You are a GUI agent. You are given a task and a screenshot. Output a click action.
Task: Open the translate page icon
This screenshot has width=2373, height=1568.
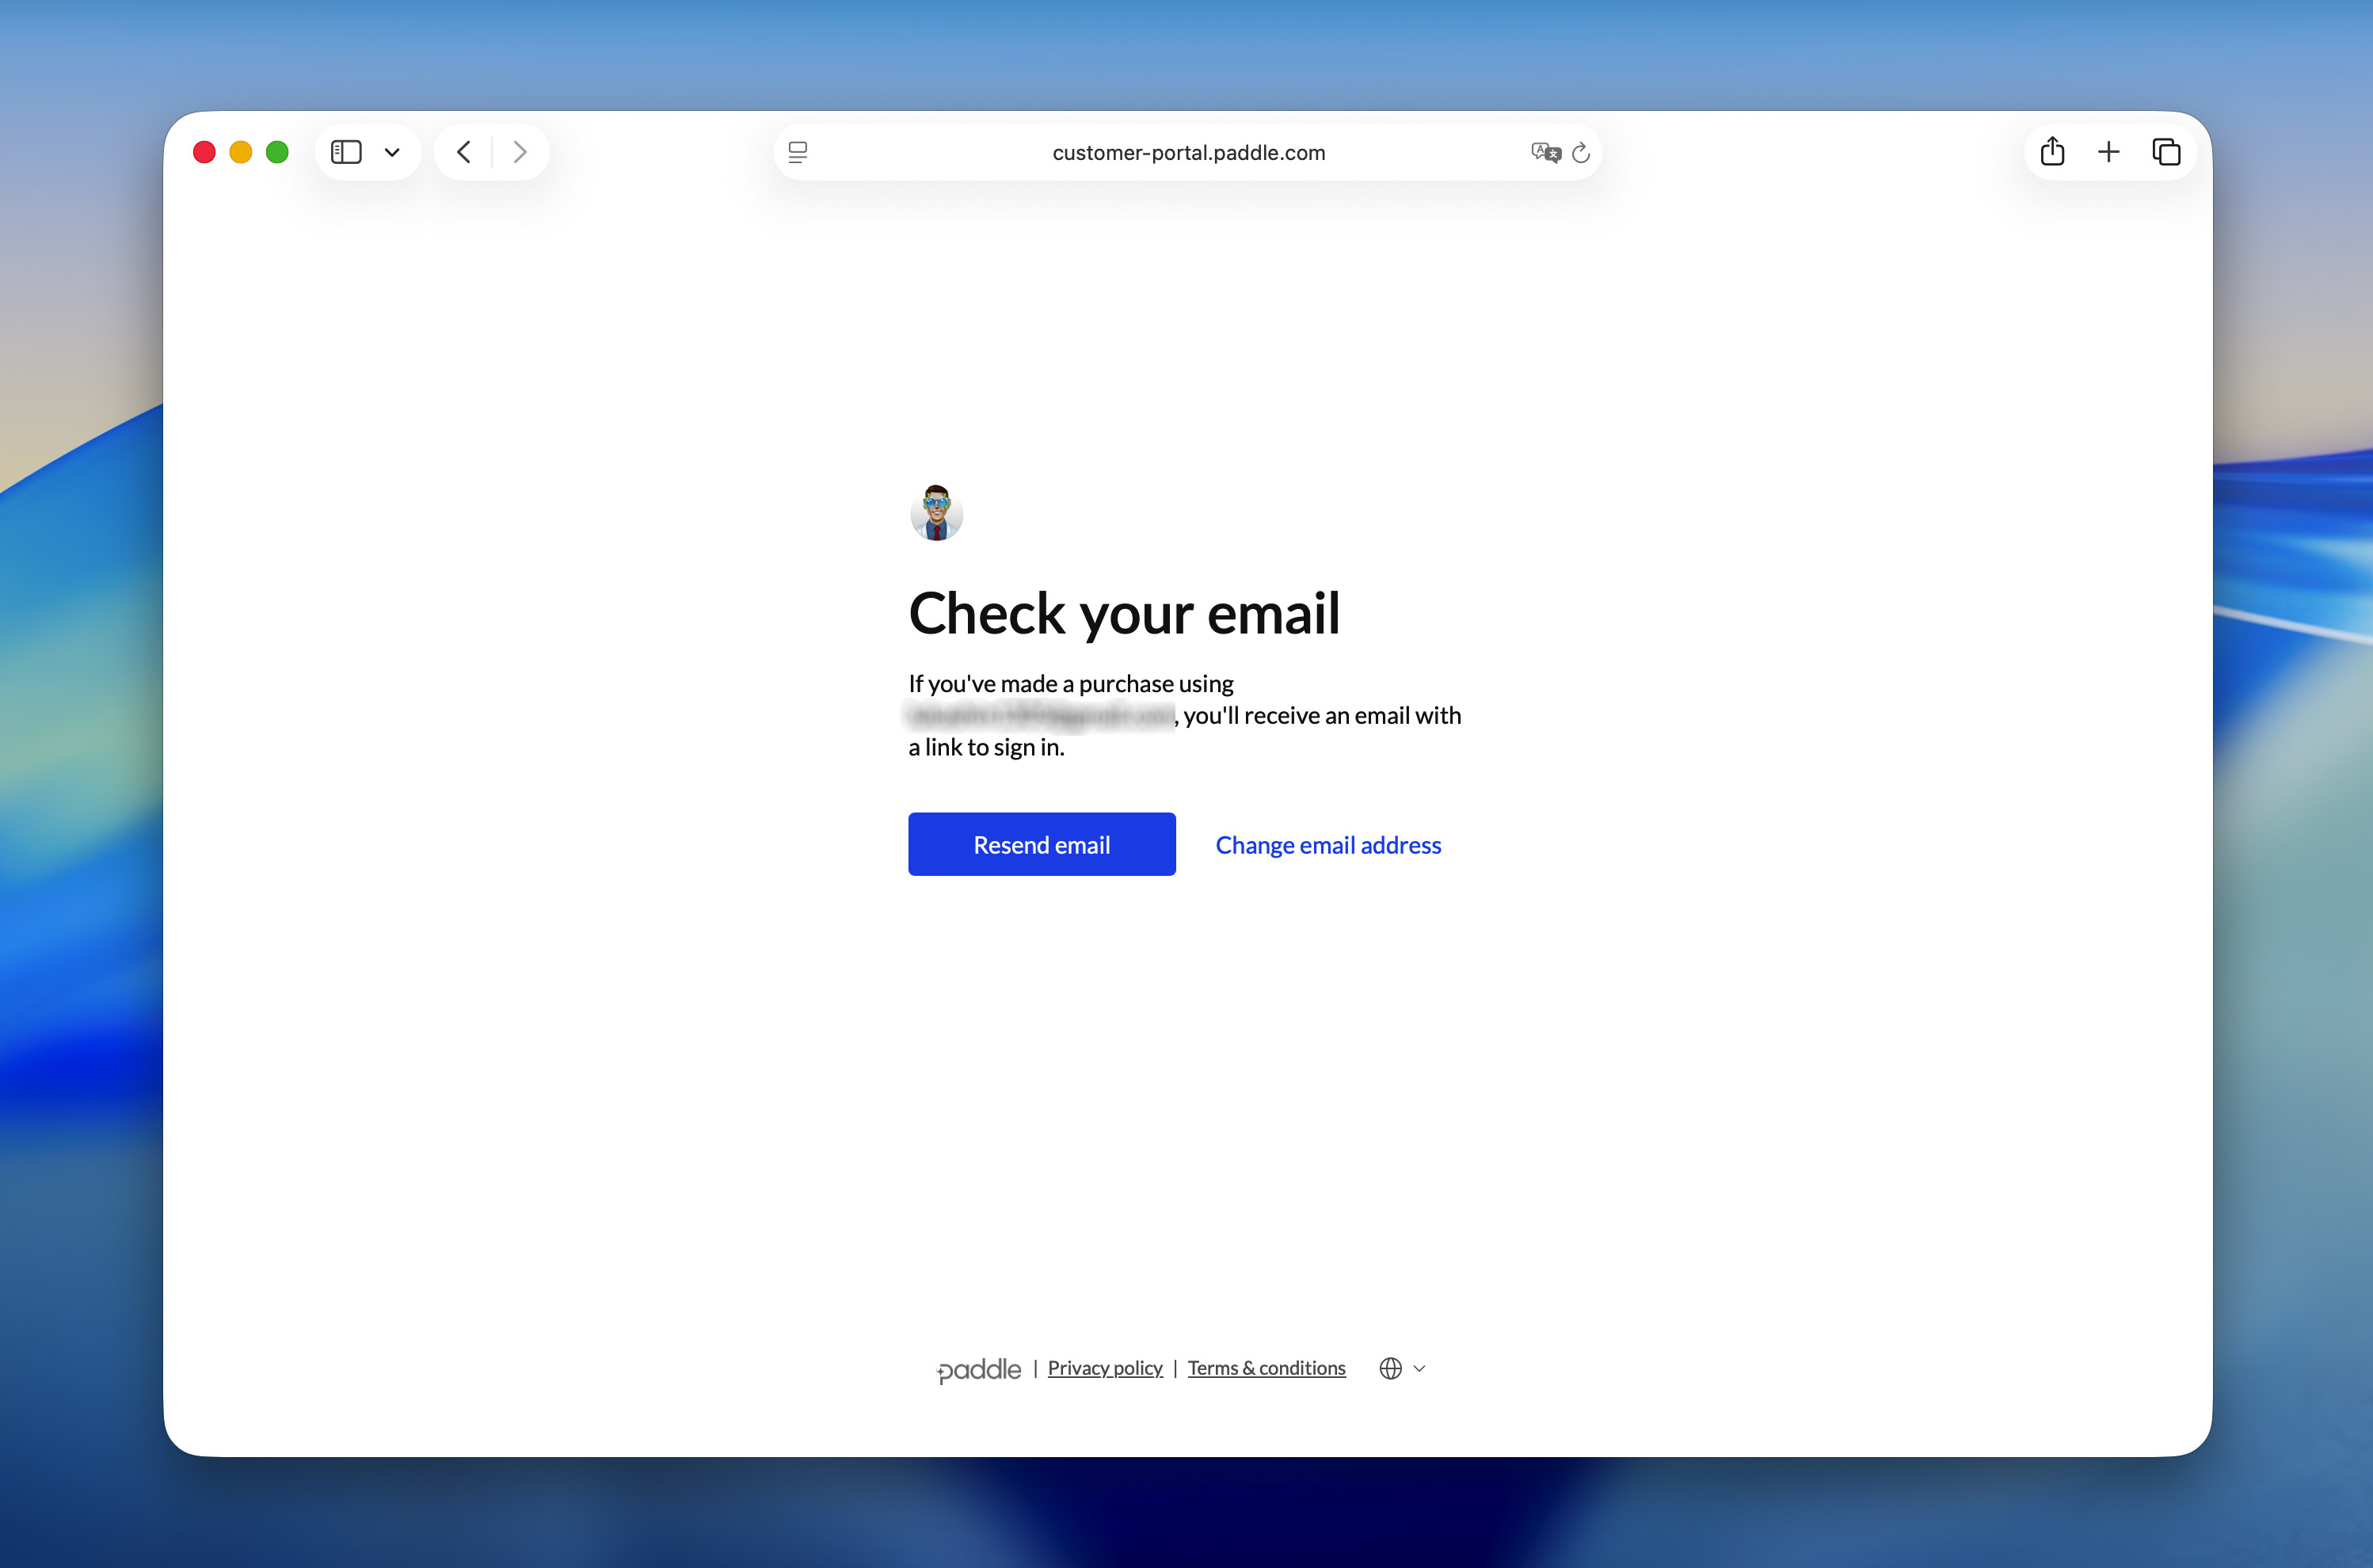(x=1545, y=152)
